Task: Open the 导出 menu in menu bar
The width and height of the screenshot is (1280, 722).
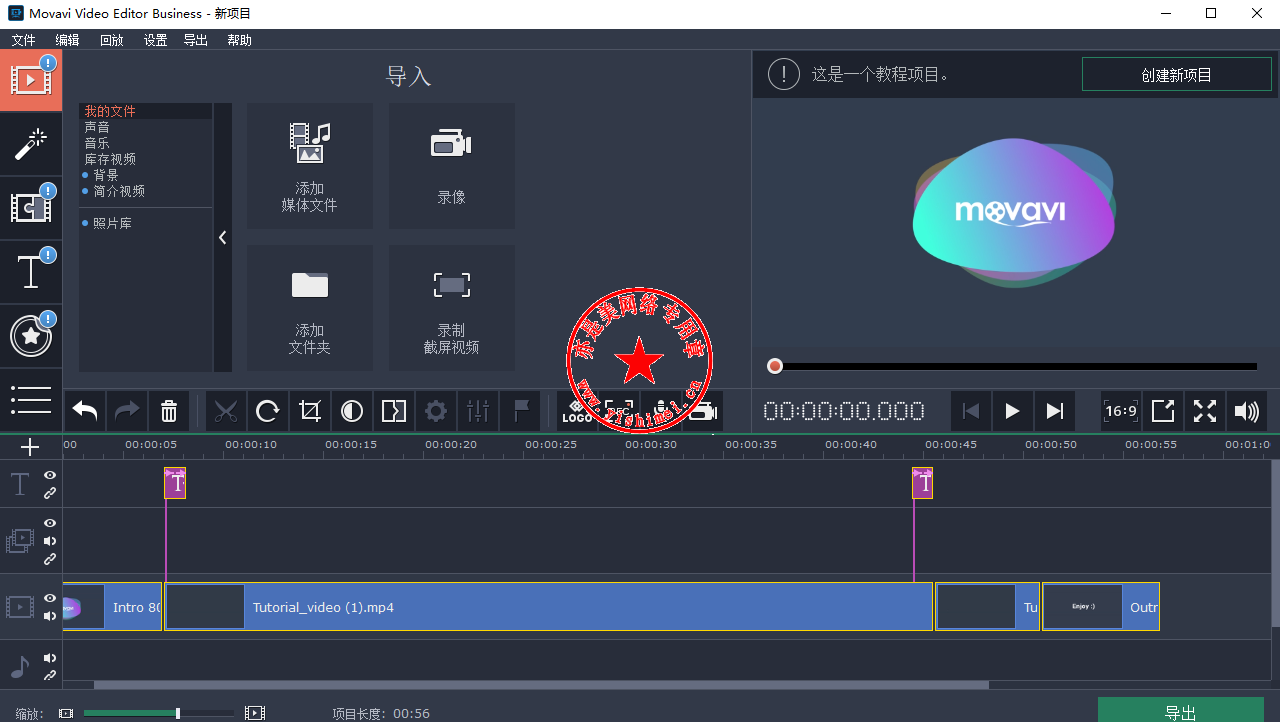Action: (x=196, y=40)
